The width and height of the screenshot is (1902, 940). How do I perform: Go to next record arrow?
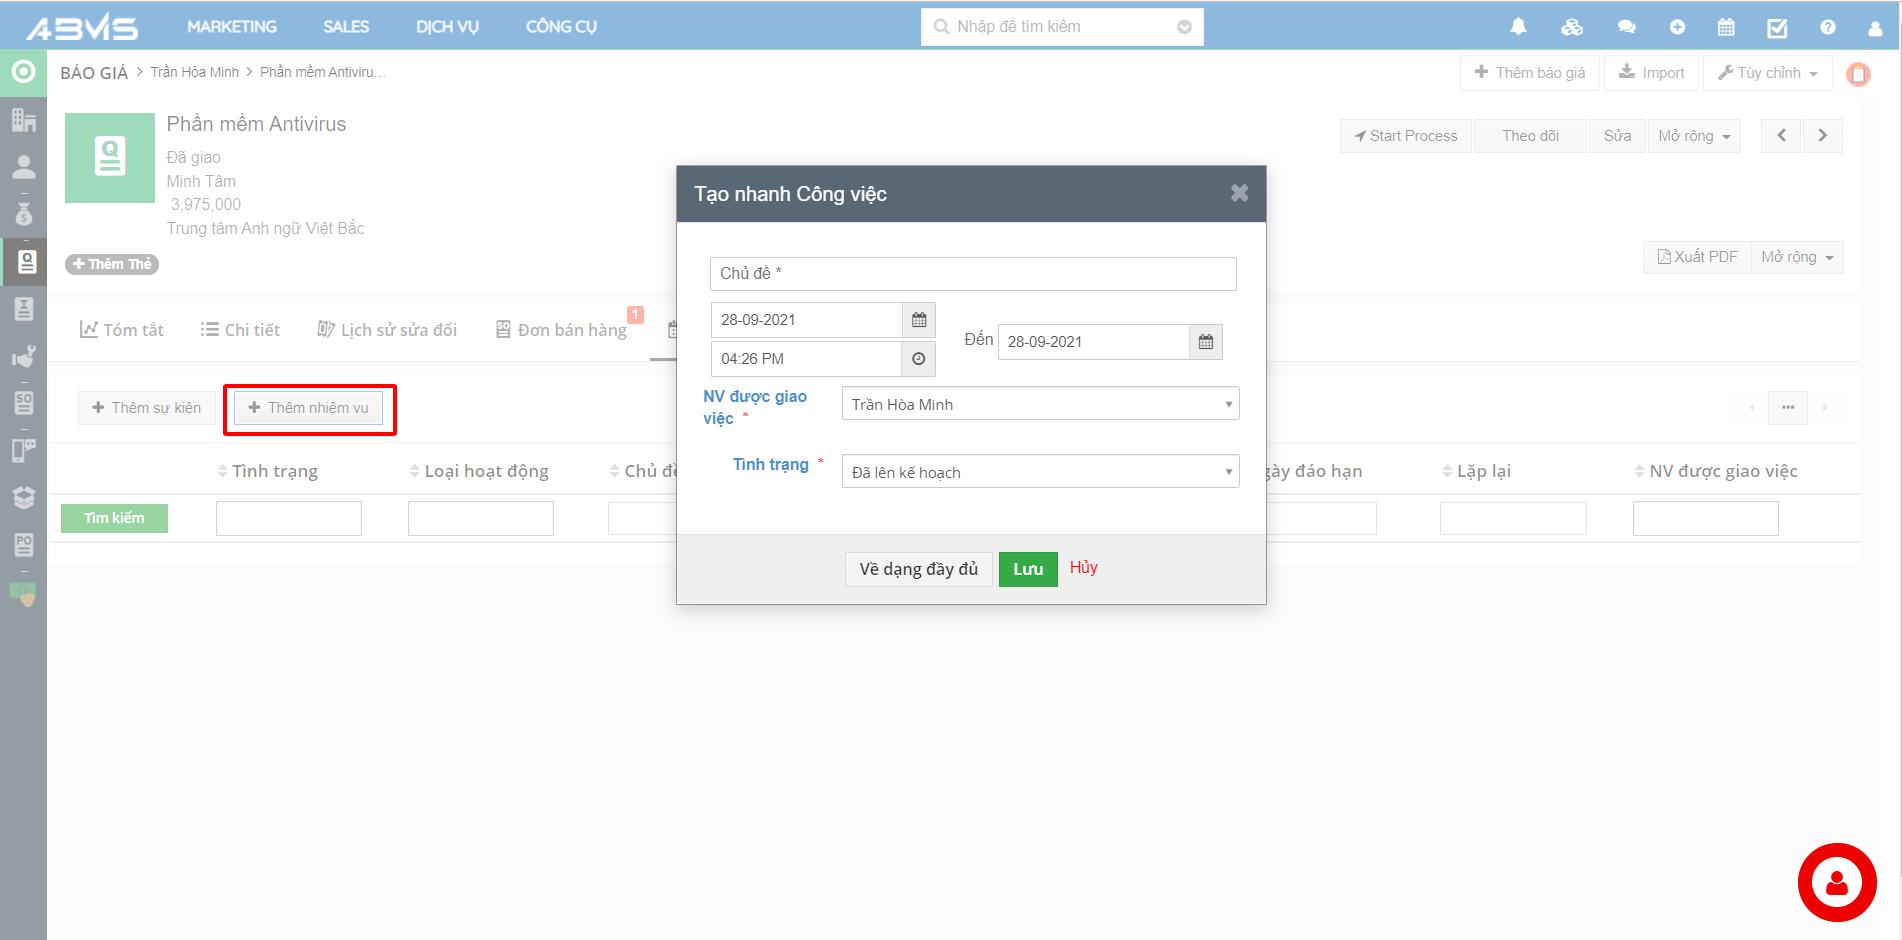[x=1822, y=136]
